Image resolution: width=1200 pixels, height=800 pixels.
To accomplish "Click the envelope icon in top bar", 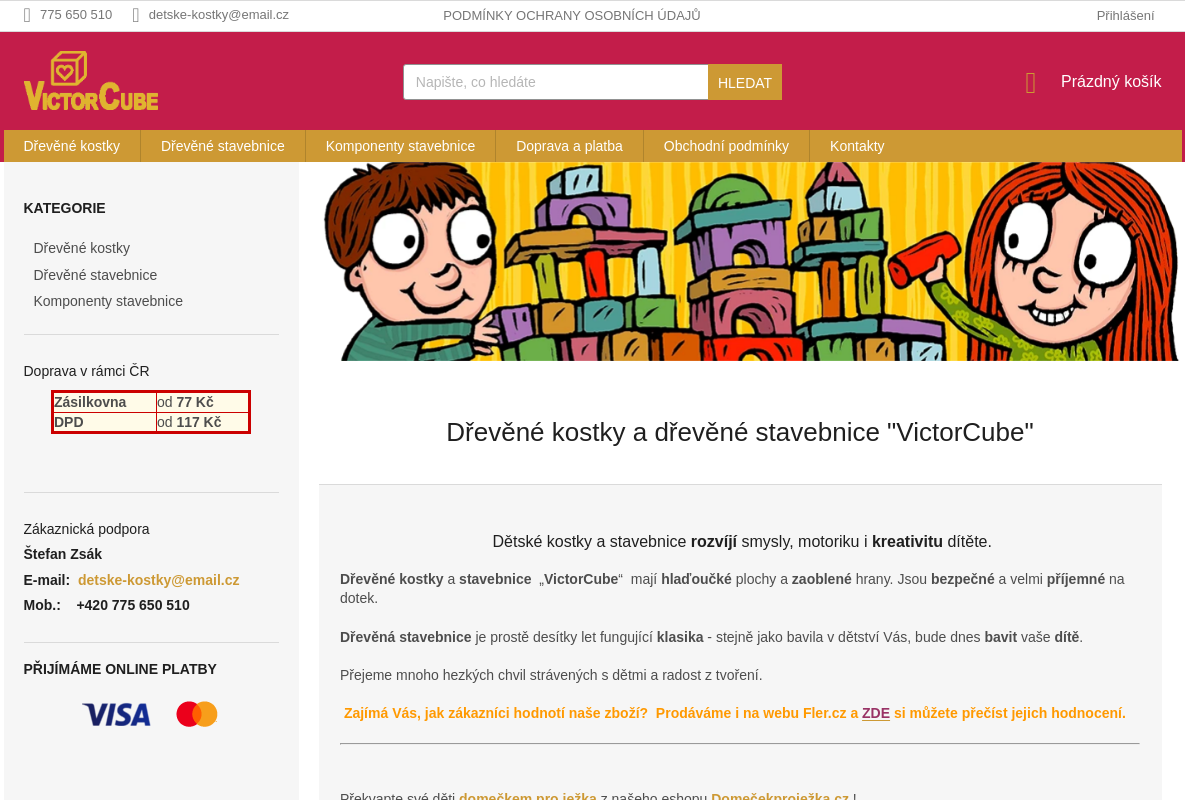I will pyautogui.click(x=136, y=15).
